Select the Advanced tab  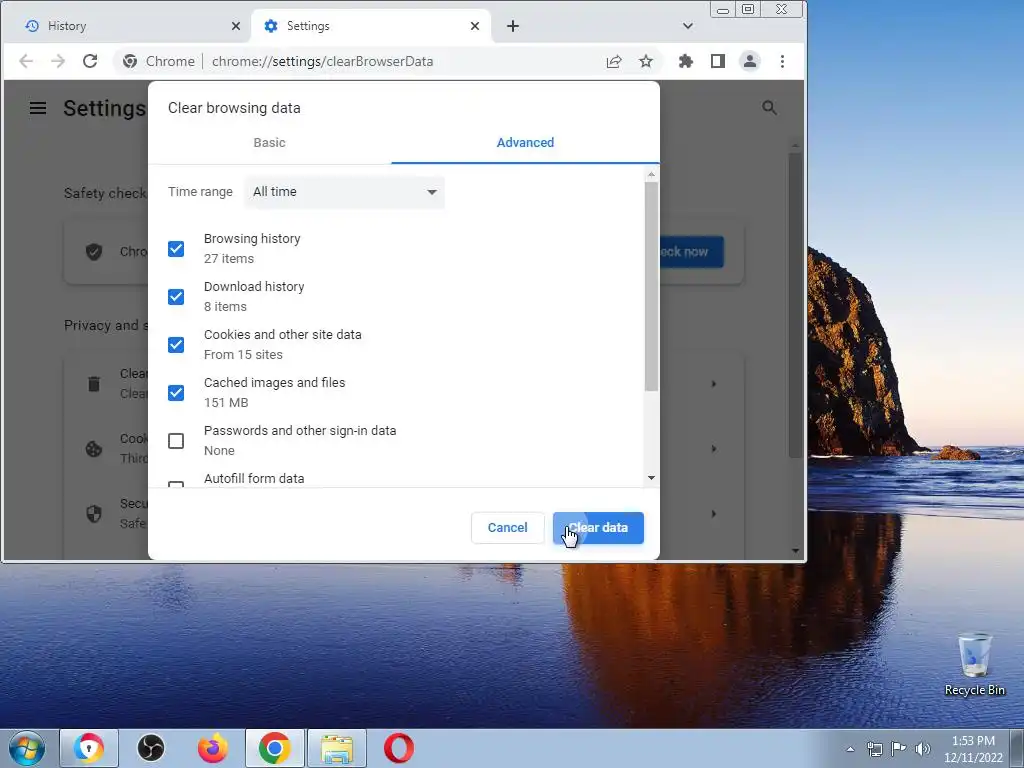tap(525, 142)
